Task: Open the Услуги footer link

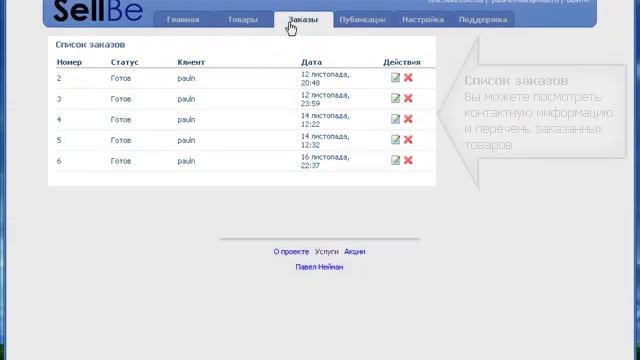Action: pos(327,252)
